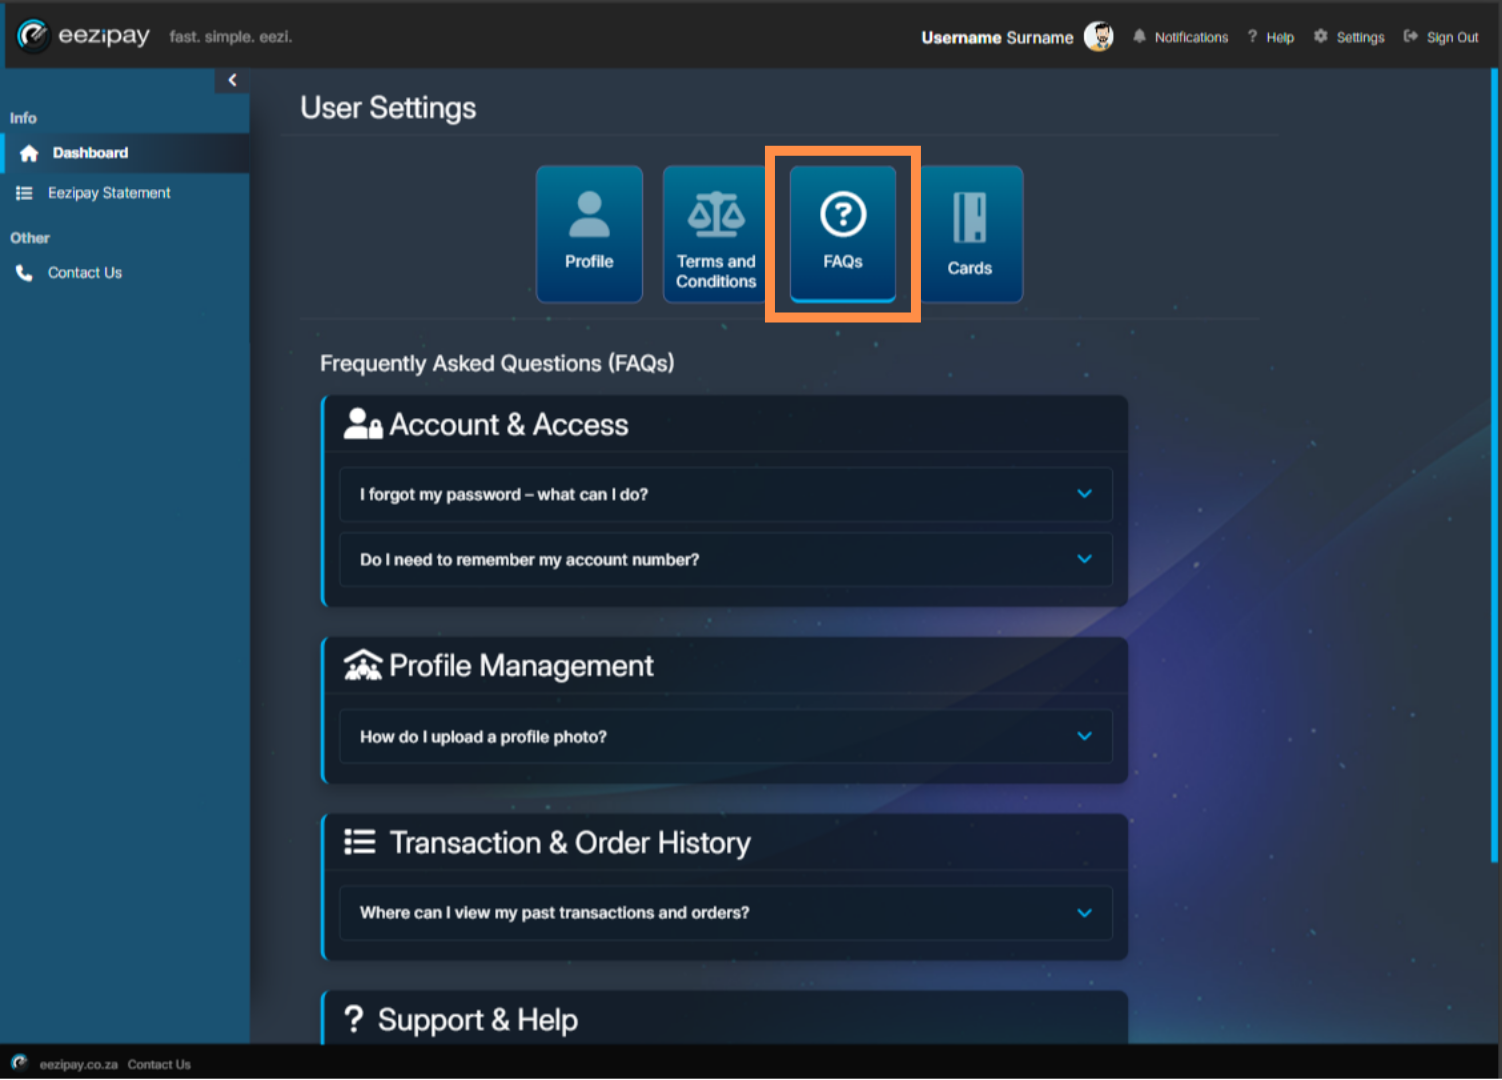Open the Terms and Conditions tab label
Screen dimensions: 1502x1080
(x=716, y=271)
